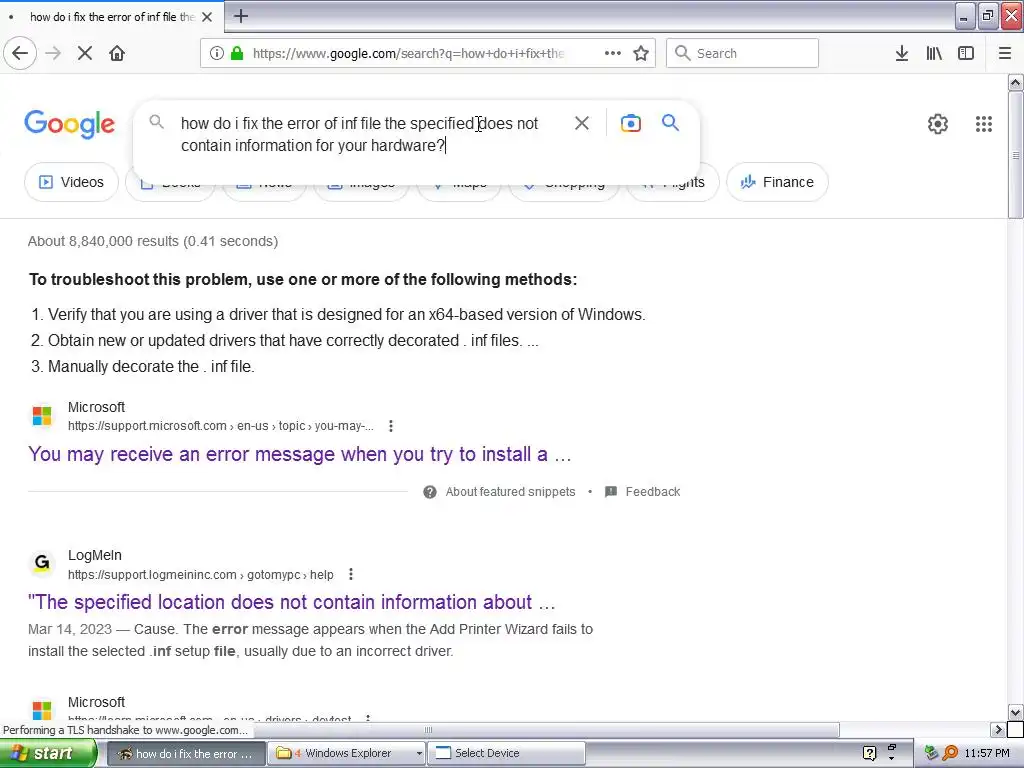Filter results by Videos
This screenshot has width=1024, height=768.
72,182
